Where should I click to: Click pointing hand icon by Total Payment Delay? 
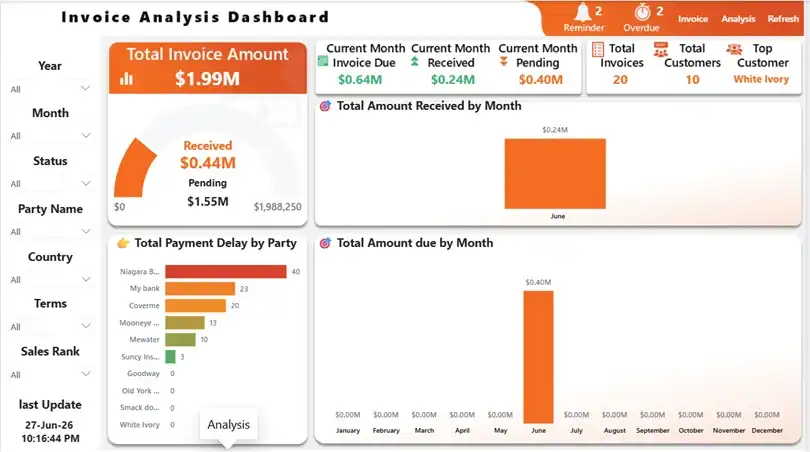pos(123,243)
